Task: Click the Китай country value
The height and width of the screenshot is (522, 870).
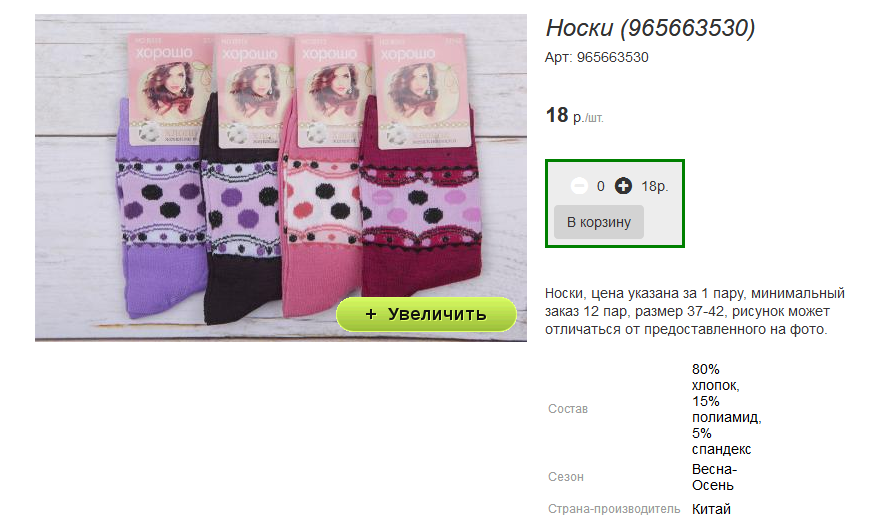Action: [711, 509]
